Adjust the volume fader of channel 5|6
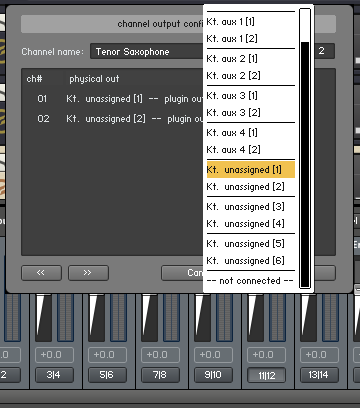Viewport: 360px width, 408px height. pyautogui.click(x=96, y=317)
